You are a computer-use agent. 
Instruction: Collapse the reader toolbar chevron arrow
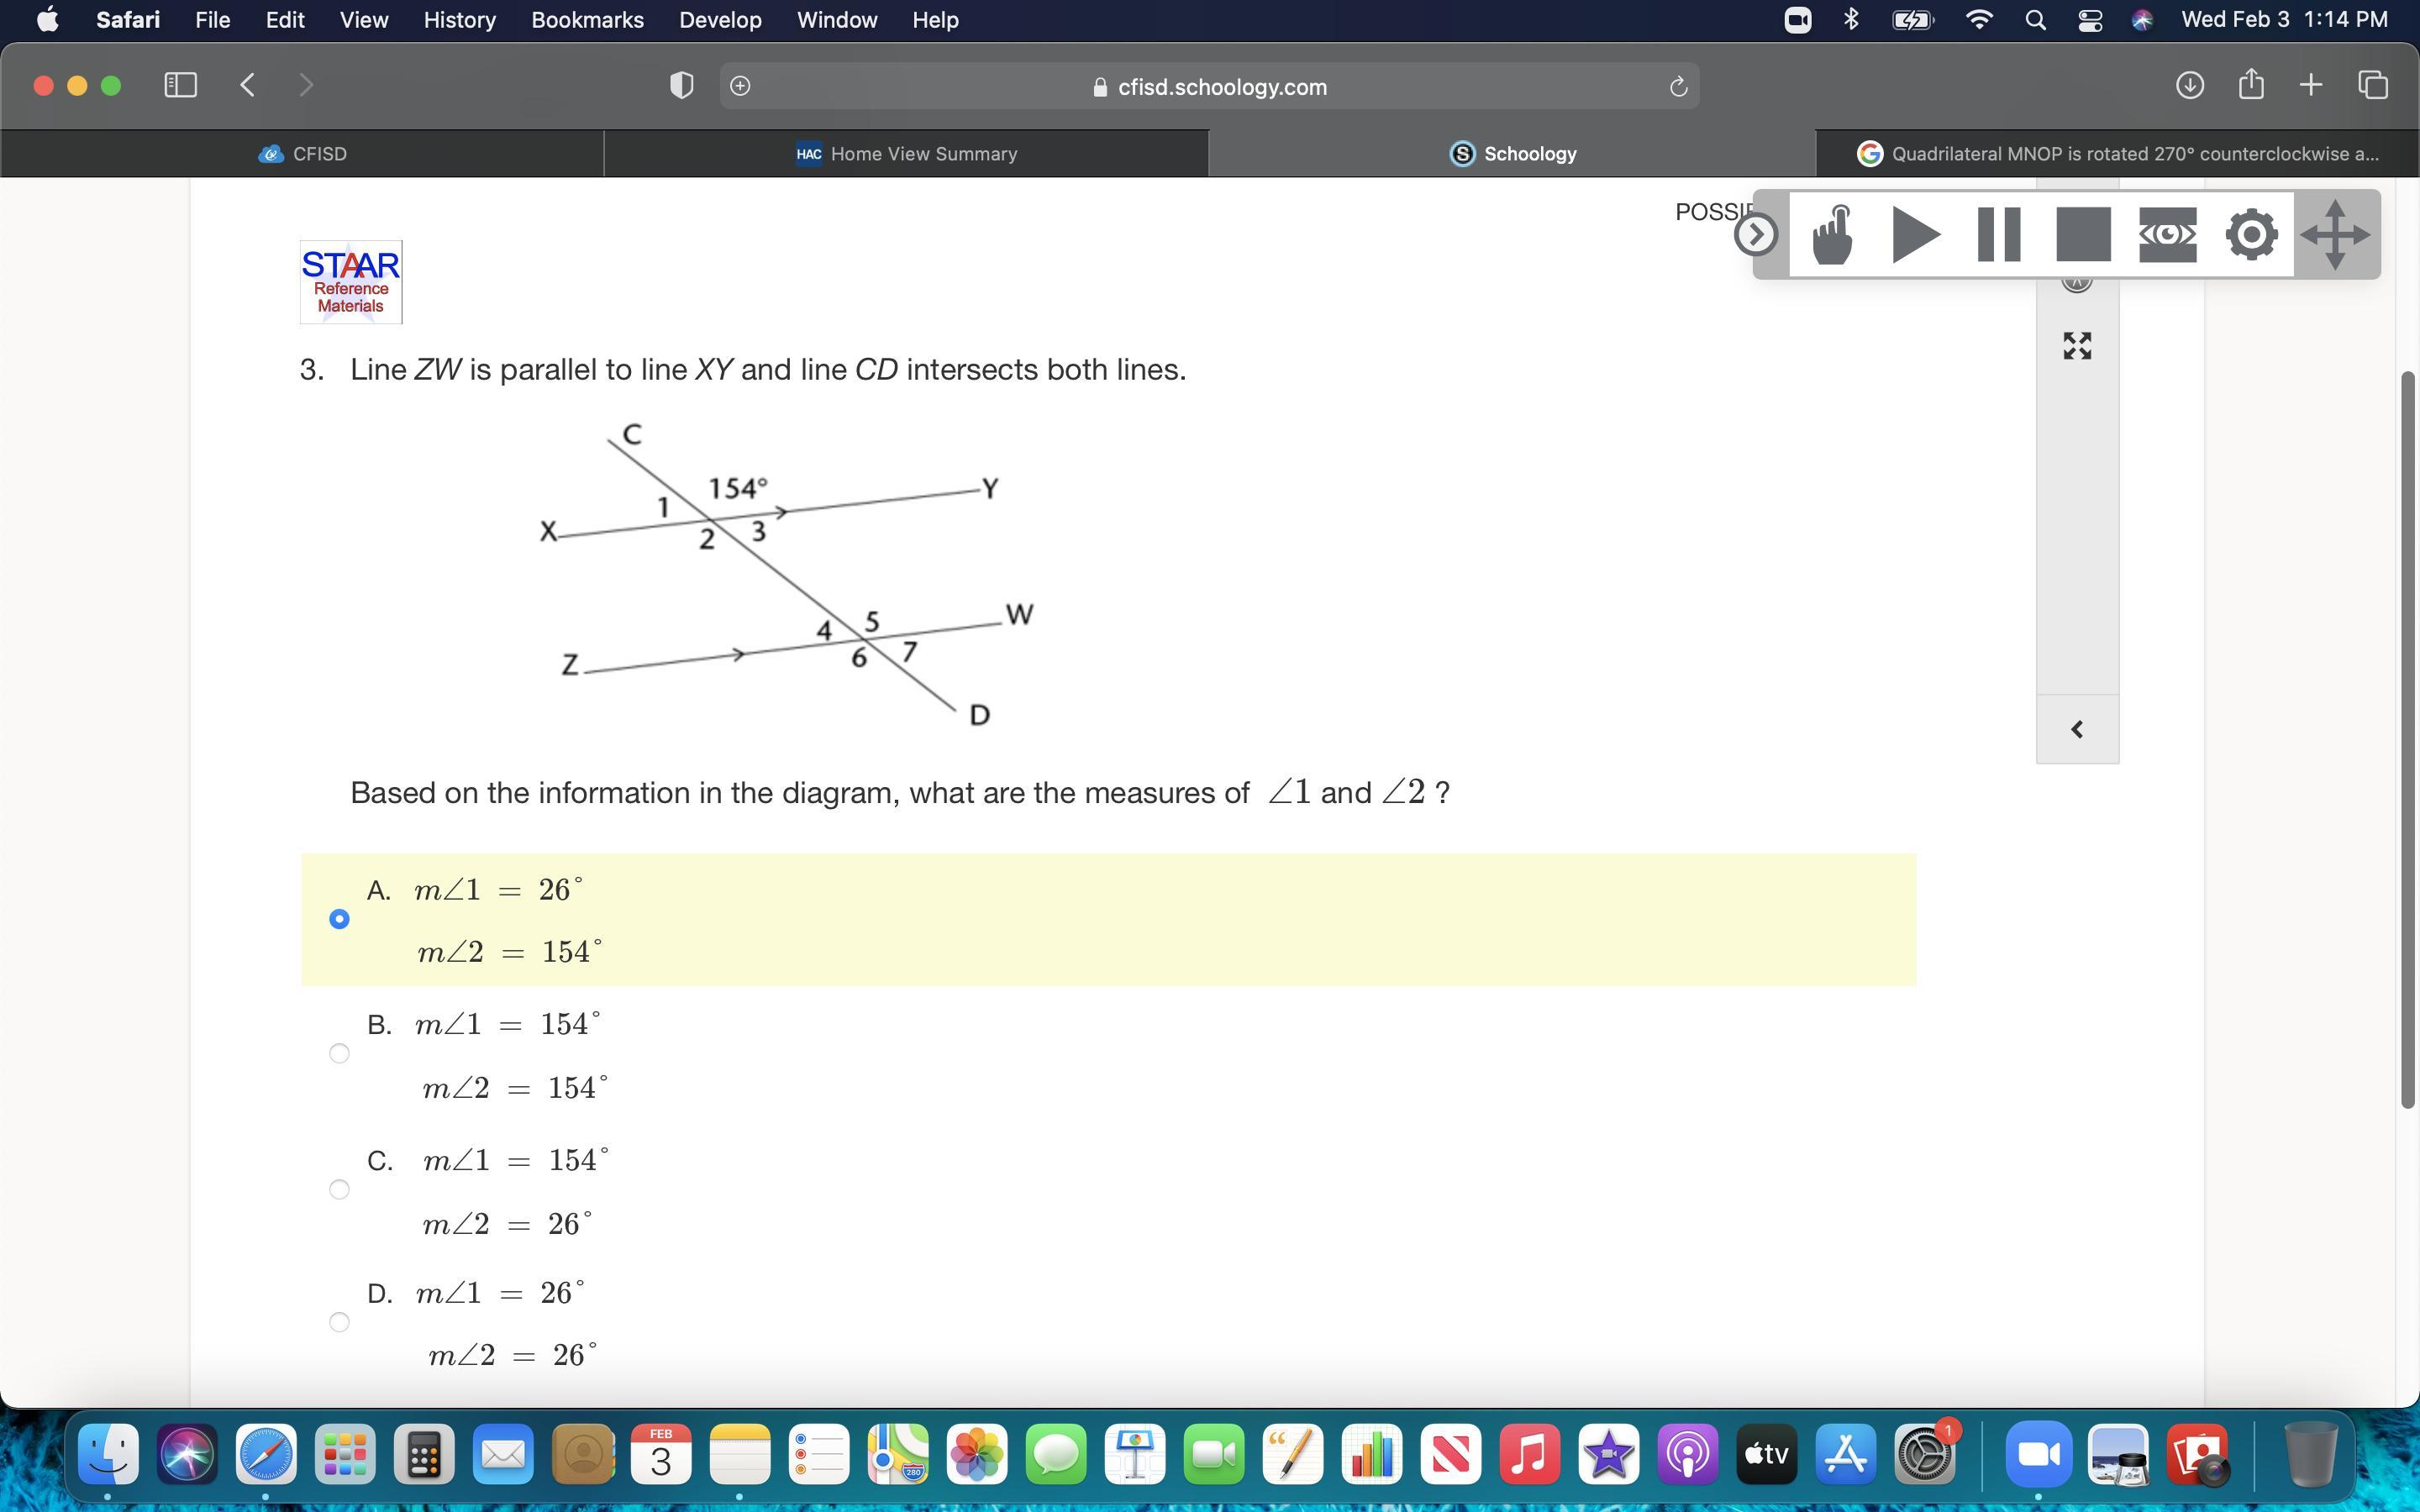coord(1756,235)
